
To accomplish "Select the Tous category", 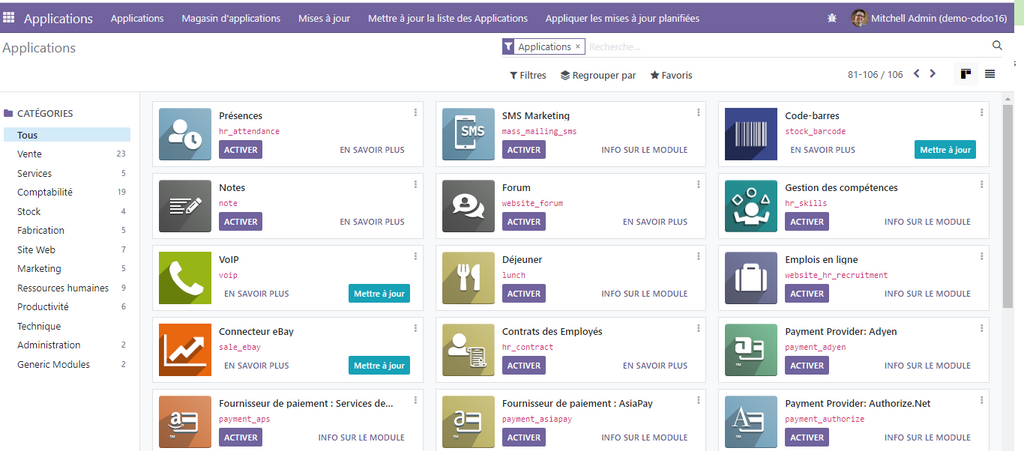I will 67,135.
